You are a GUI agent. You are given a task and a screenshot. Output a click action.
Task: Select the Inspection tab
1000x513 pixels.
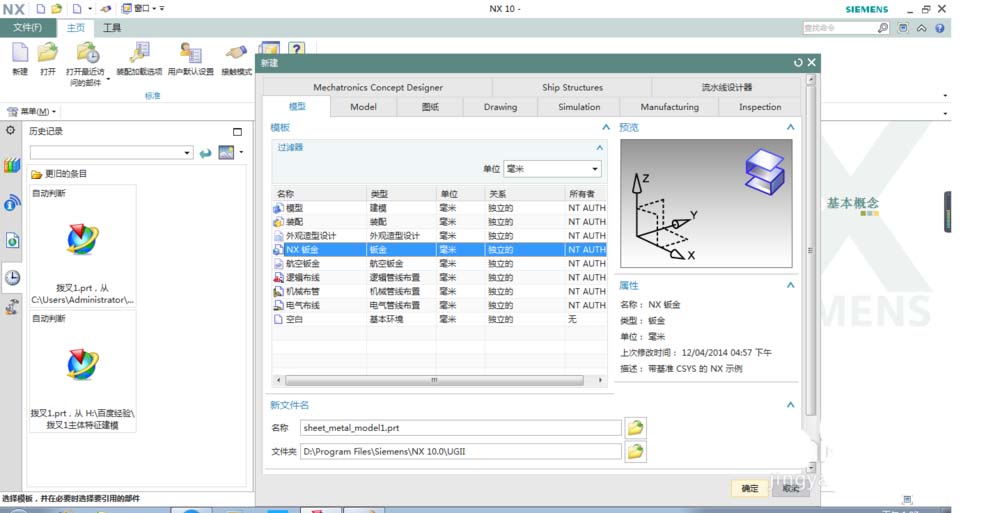click(x=760, y=107)
